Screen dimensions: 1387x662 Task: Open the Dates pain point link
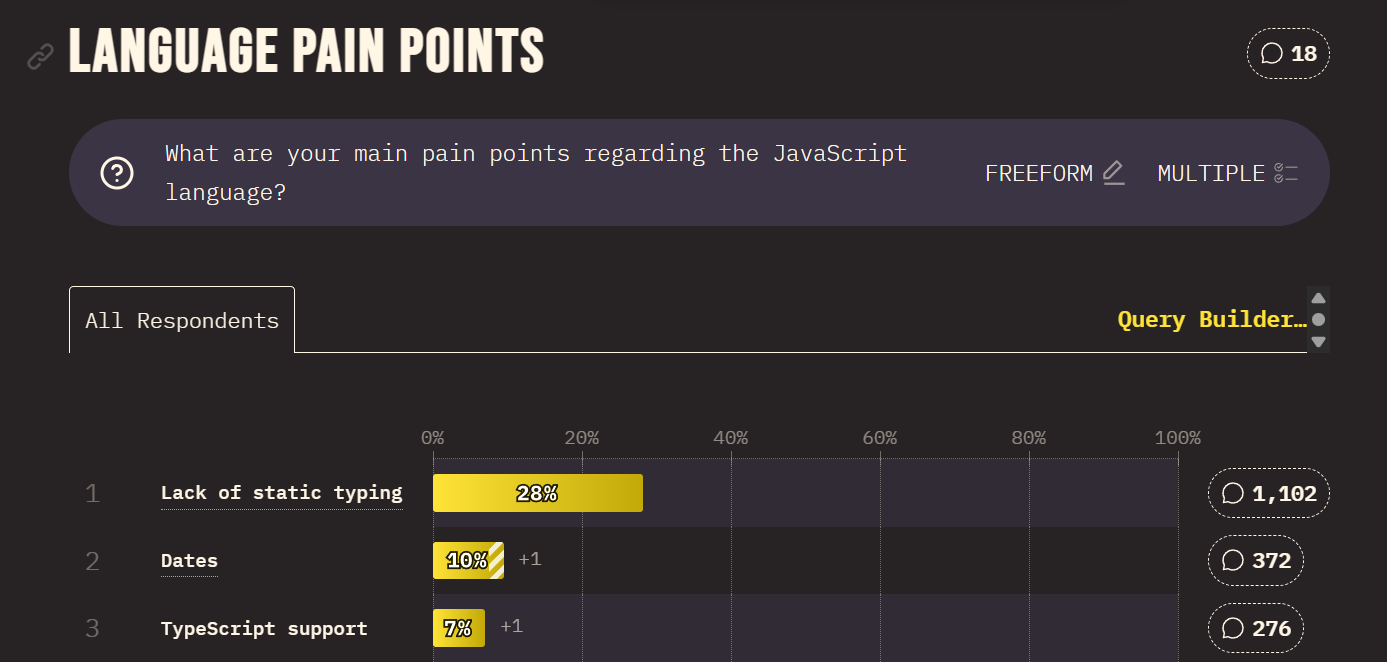coord(189,560)
